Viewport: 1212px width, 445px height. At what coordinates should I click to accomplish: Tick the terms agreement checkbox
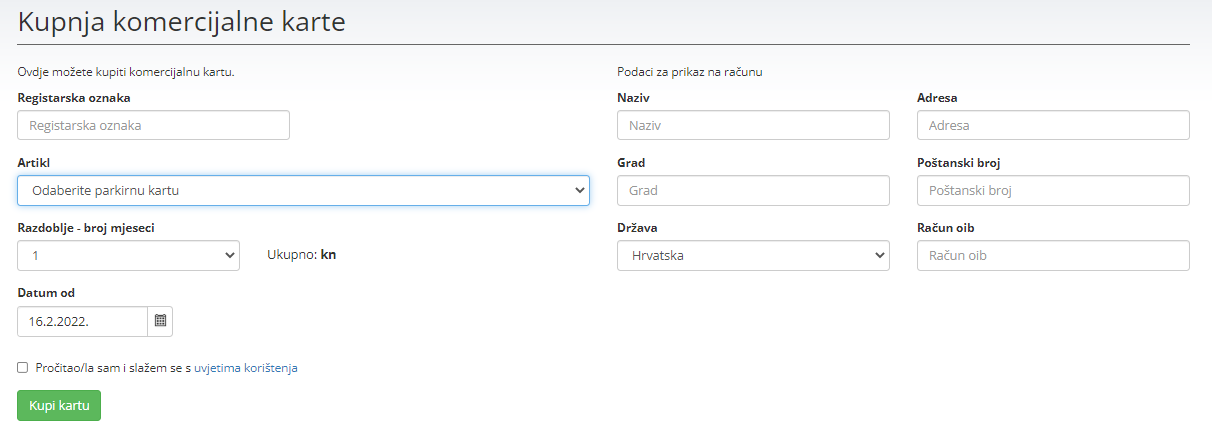(23, 368)
